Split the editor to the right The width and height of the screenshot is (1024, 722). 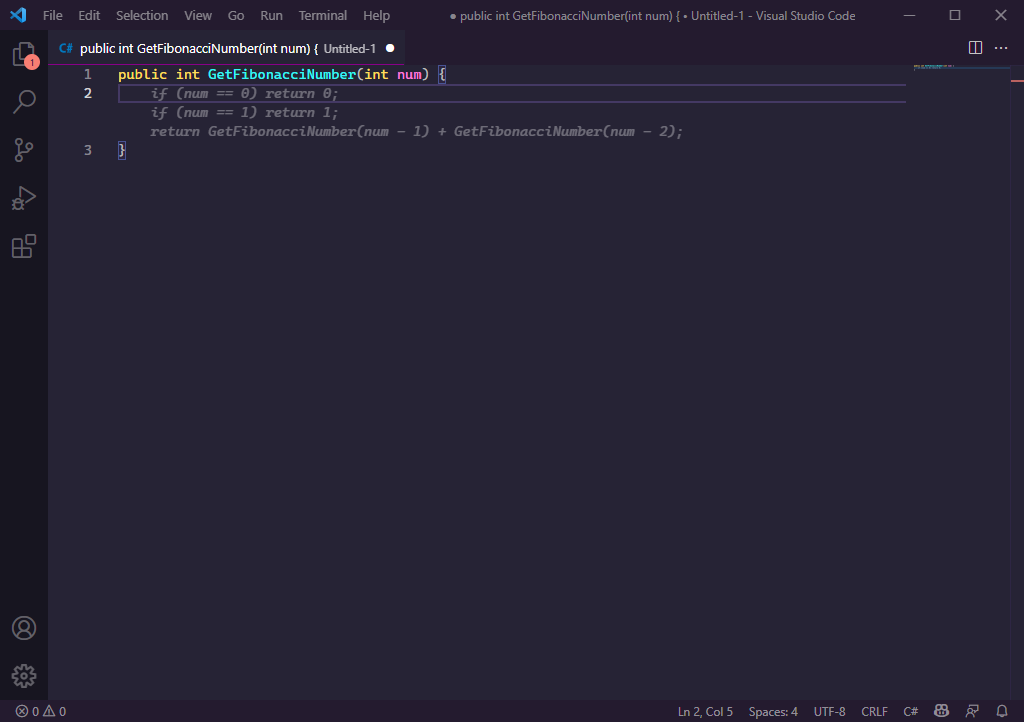976,48
